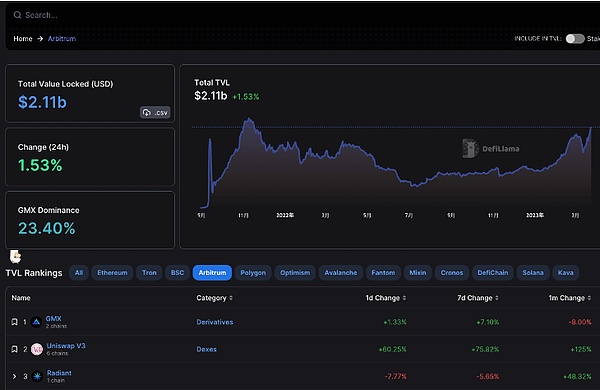Download TVL data as .csv
This screenshot has width=600, height=390.
(155, 113)
